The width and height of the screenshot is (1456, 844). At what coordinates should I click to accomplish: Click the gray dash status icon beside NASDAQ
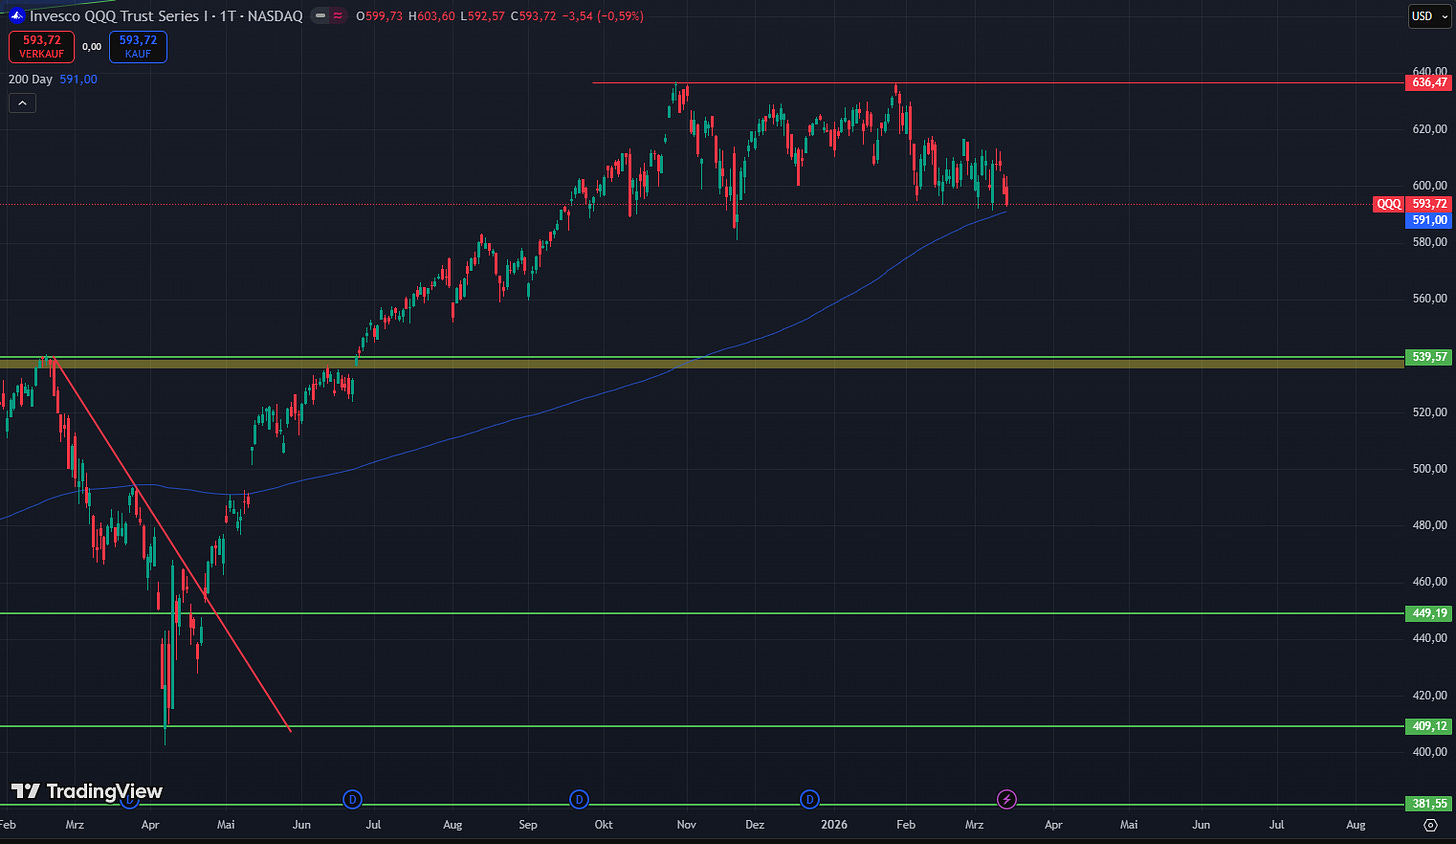click(320, 16)
